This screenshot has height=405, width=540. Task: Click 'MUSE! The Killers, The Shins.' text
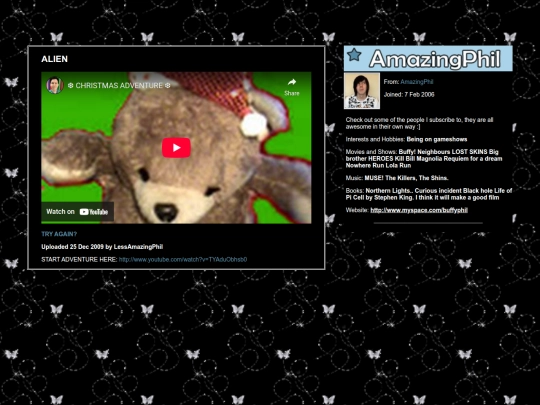(406, 178)
